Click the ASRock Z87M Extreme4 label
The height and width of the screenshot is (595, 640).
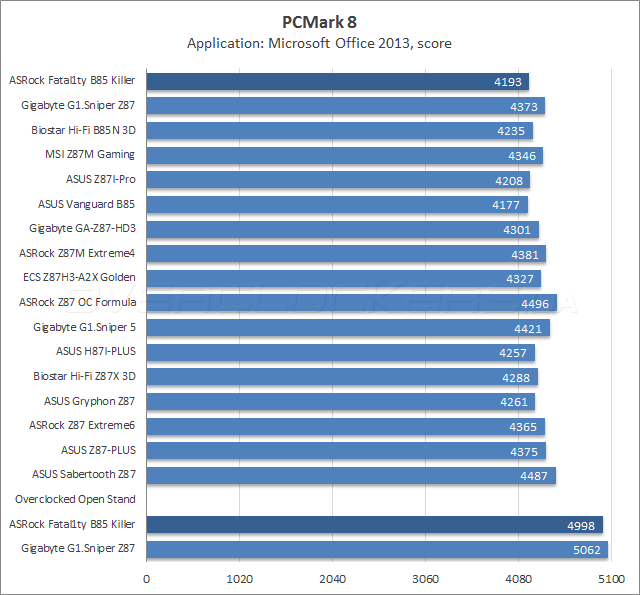pos(77,253)
